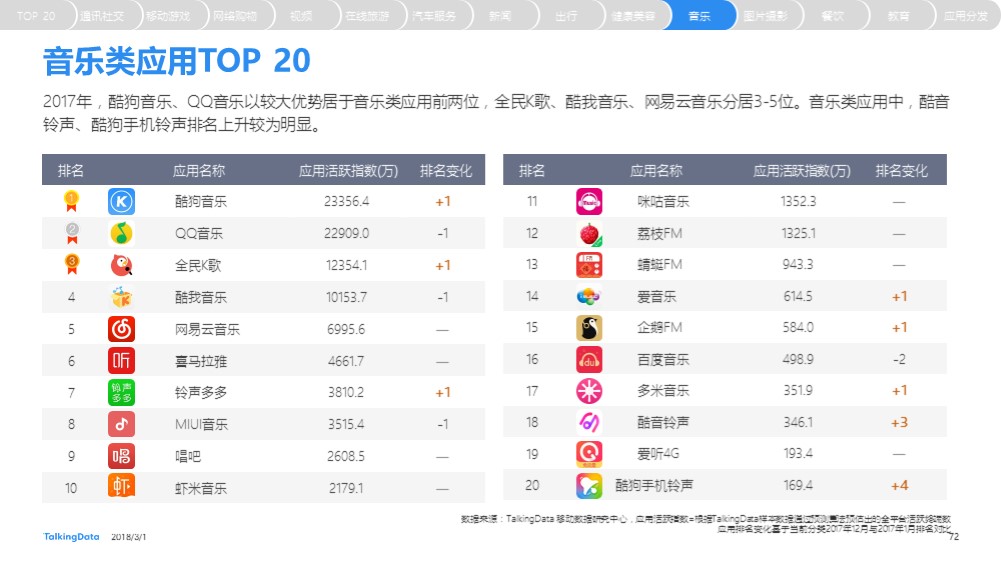The image size is (1001, 563).
Task: Open the 新闻 tab
Action: [x=500, y=15]
